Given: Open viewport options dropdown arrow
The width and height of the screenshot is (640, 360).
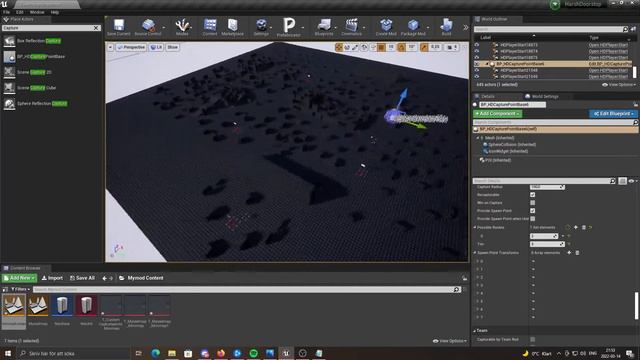Looking at the screenshot, I should [110, 47].
